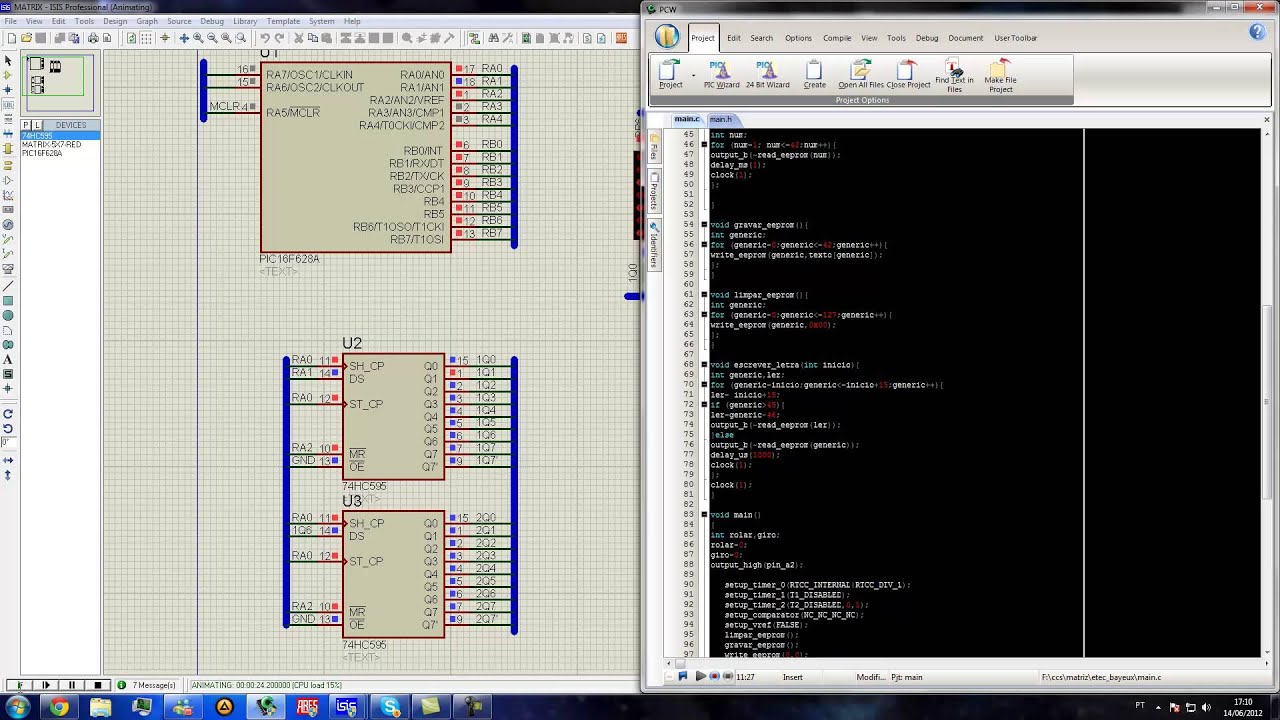Open the Debug menu in ISIS
This screenshot has height=720, width=1280.
point(212,21)
